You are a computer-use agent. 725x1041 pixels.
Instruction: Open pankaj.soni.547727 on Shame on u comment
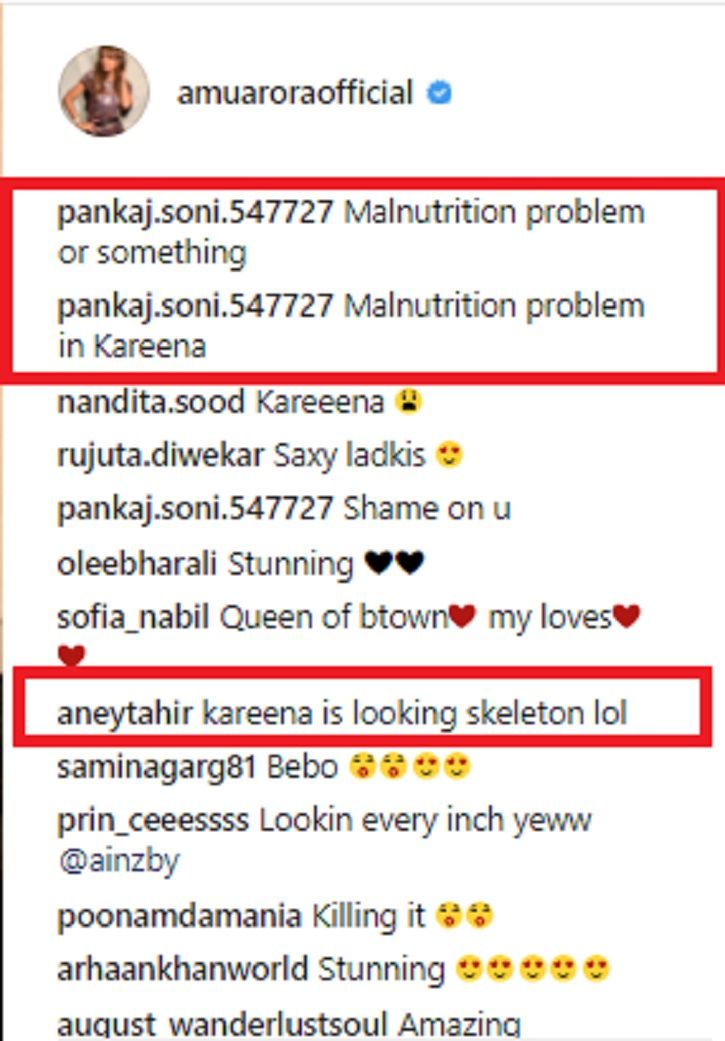point(195,509)
